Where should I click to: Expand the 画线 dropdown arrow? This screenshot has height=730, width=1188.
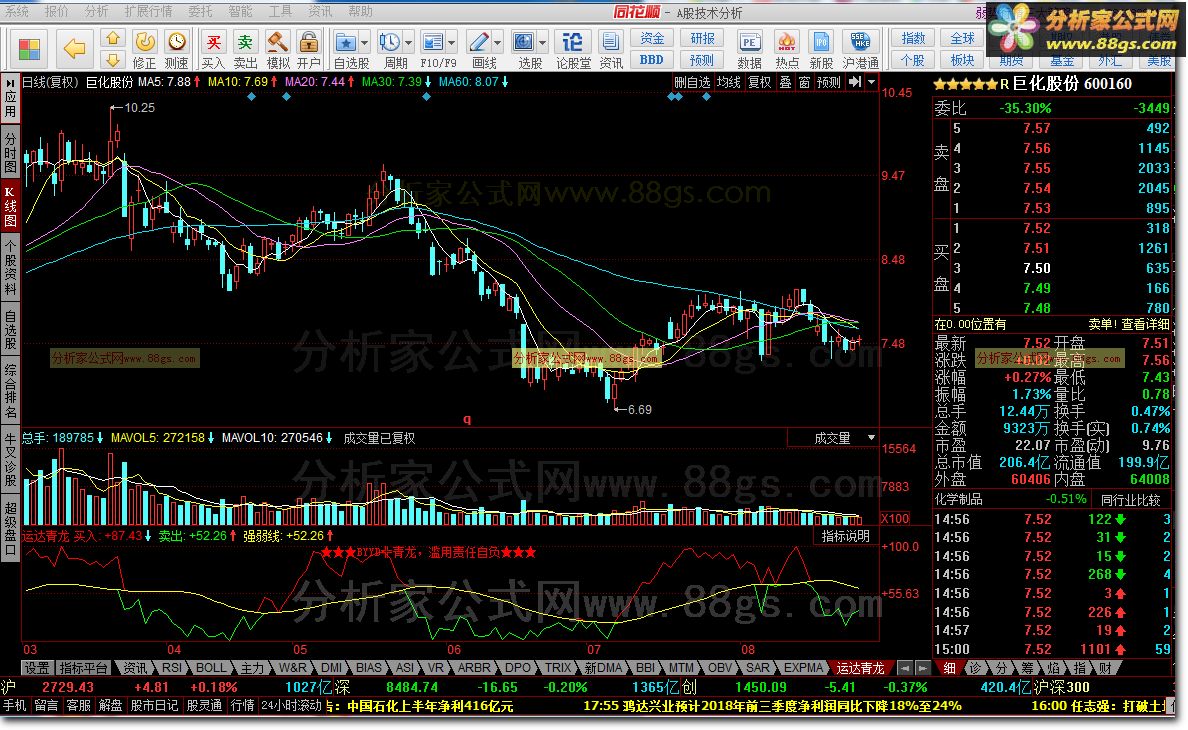(x=498, y=42)
